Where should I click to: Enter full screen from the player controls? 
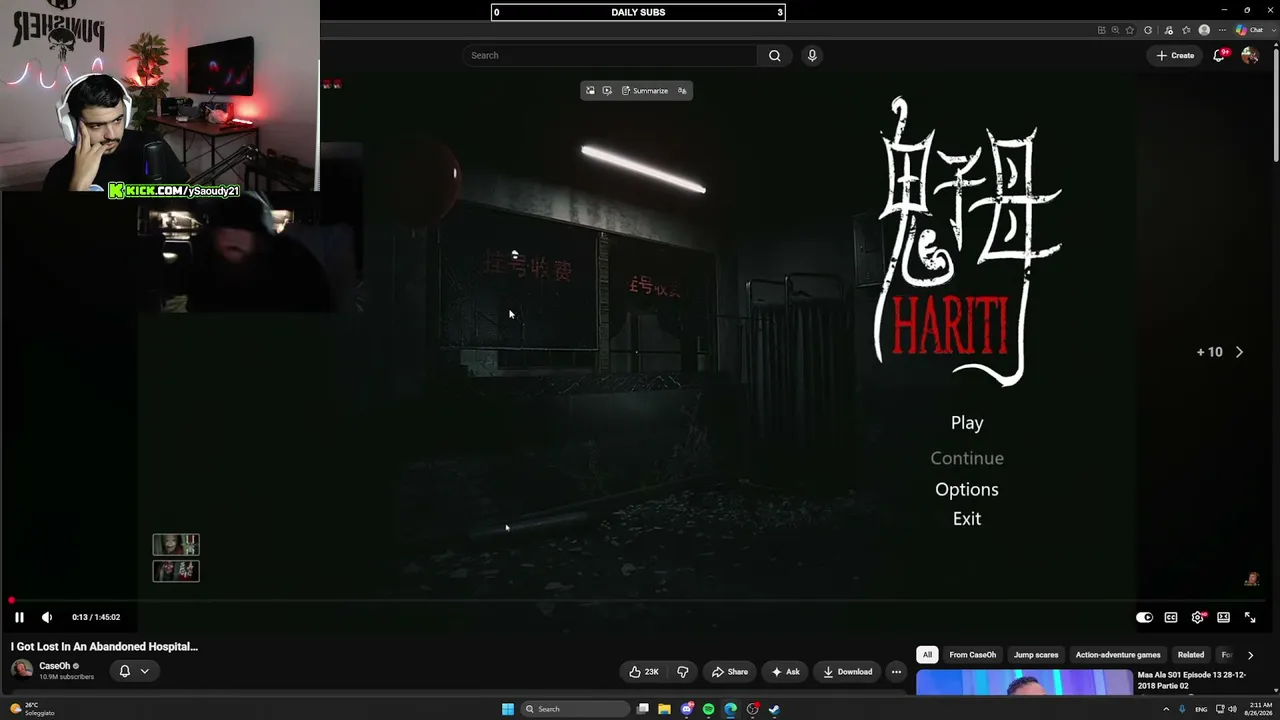(x=1250, y=617)
